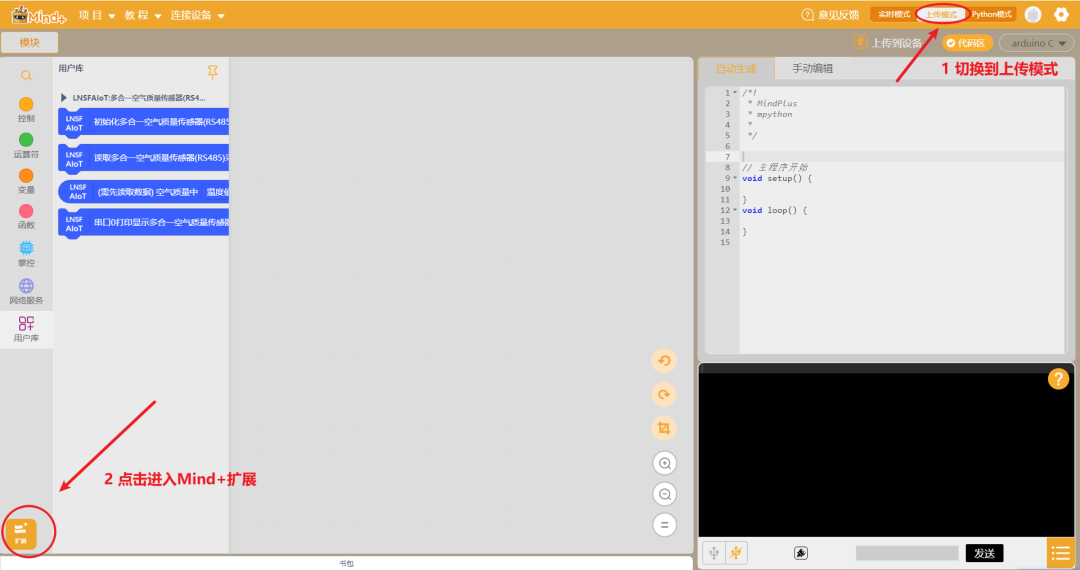The width and height of the screenshot is (1080, 570).
Task: Switch to 上传模式
Action: 941,14
